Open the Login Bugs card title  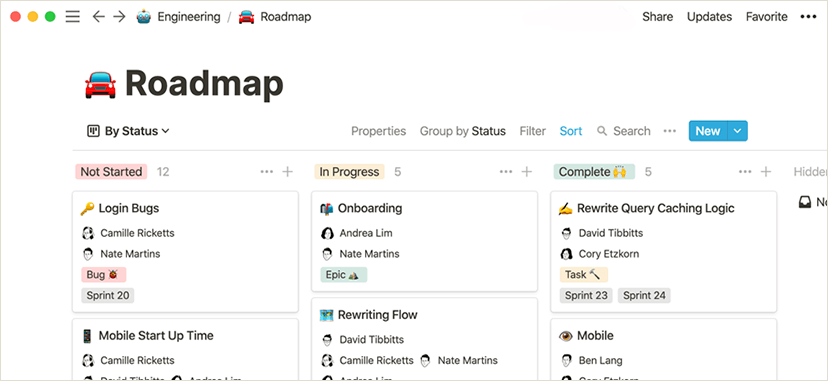tap(129, 208)
